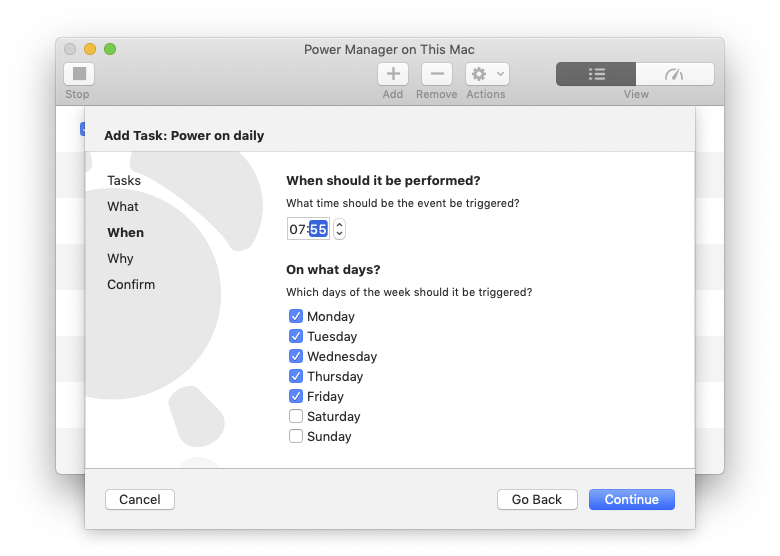Disable the Tuesday checkbox
780x556 pixels.
point(296,336)
